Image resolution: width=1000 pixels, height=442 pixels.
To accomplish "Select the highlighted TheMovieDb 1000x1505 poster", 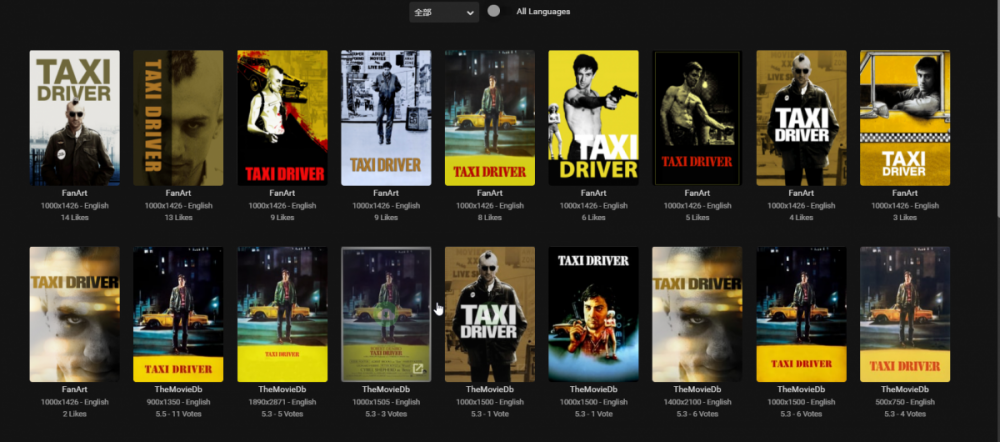I will 386,314.
